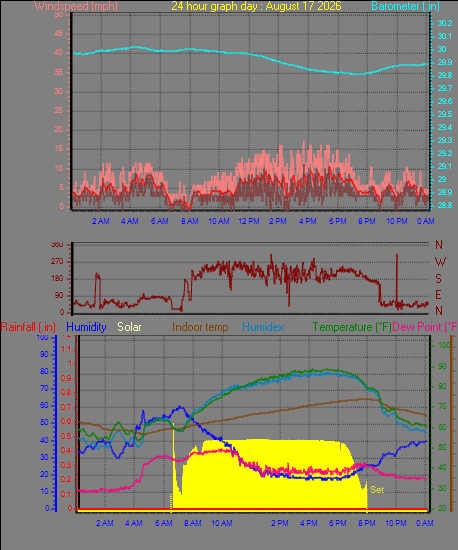
Task: Click the 24 hour graph day title
Action: [x=256, y=6]
